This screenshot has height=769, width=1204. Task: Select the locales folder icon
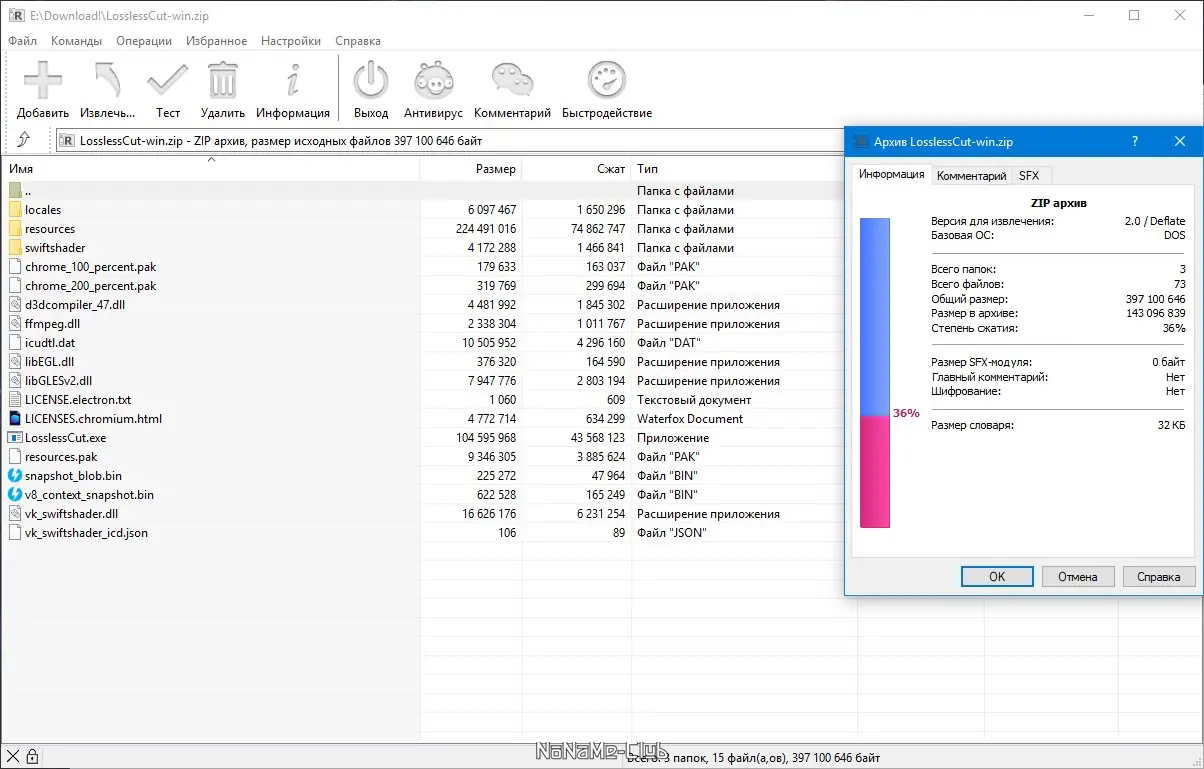pos(15,210)
